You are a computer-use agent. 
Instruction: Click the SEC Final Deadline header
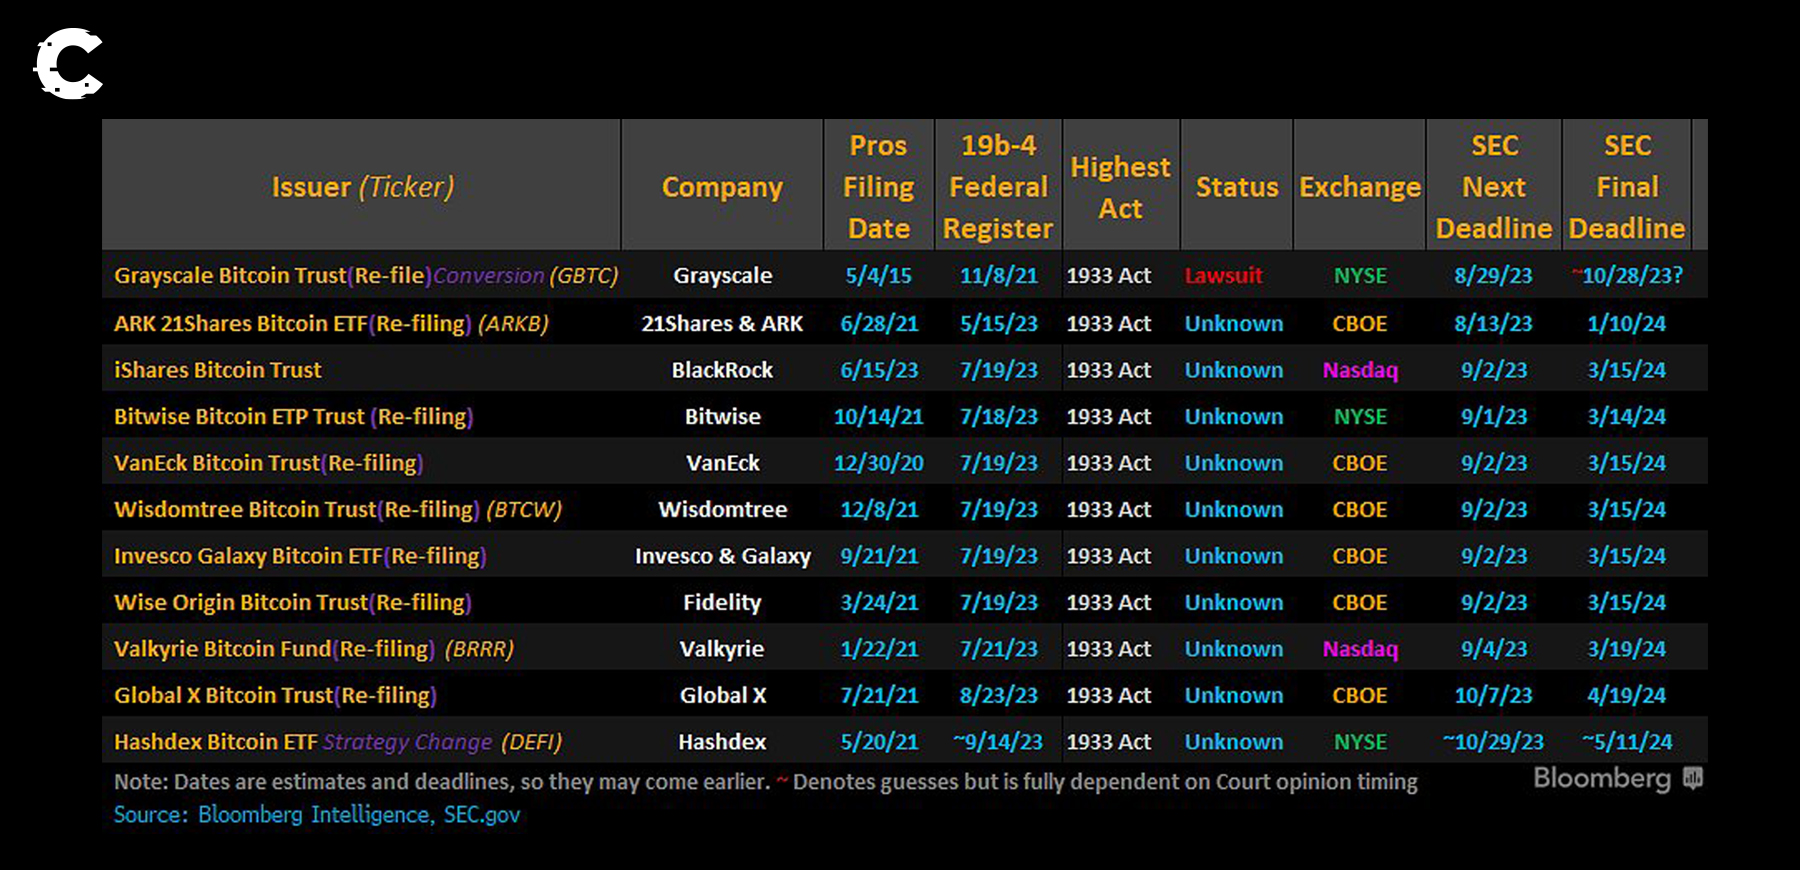click(1626, 187)
